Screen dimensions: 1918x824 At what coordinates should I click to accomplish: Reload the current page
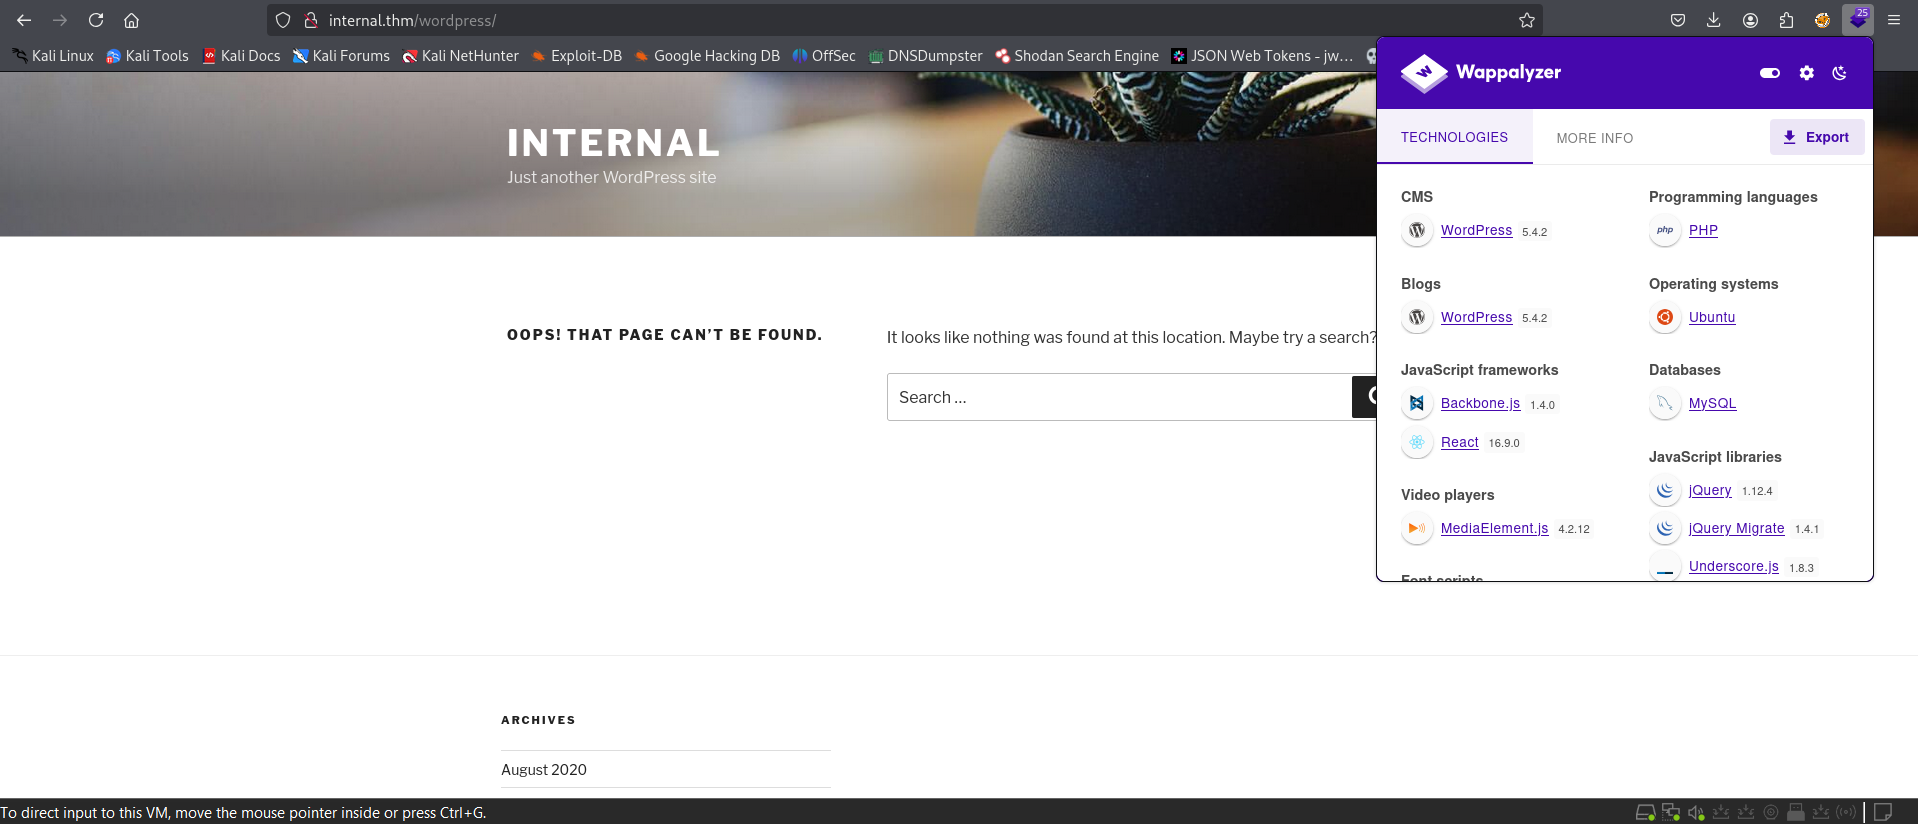tap(96, 20)
